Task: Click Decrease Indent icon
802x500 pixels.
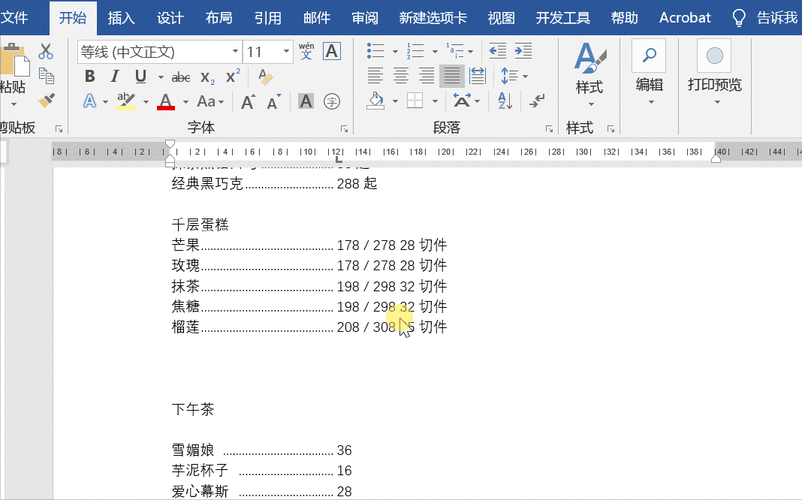Action: coord(497,51)
